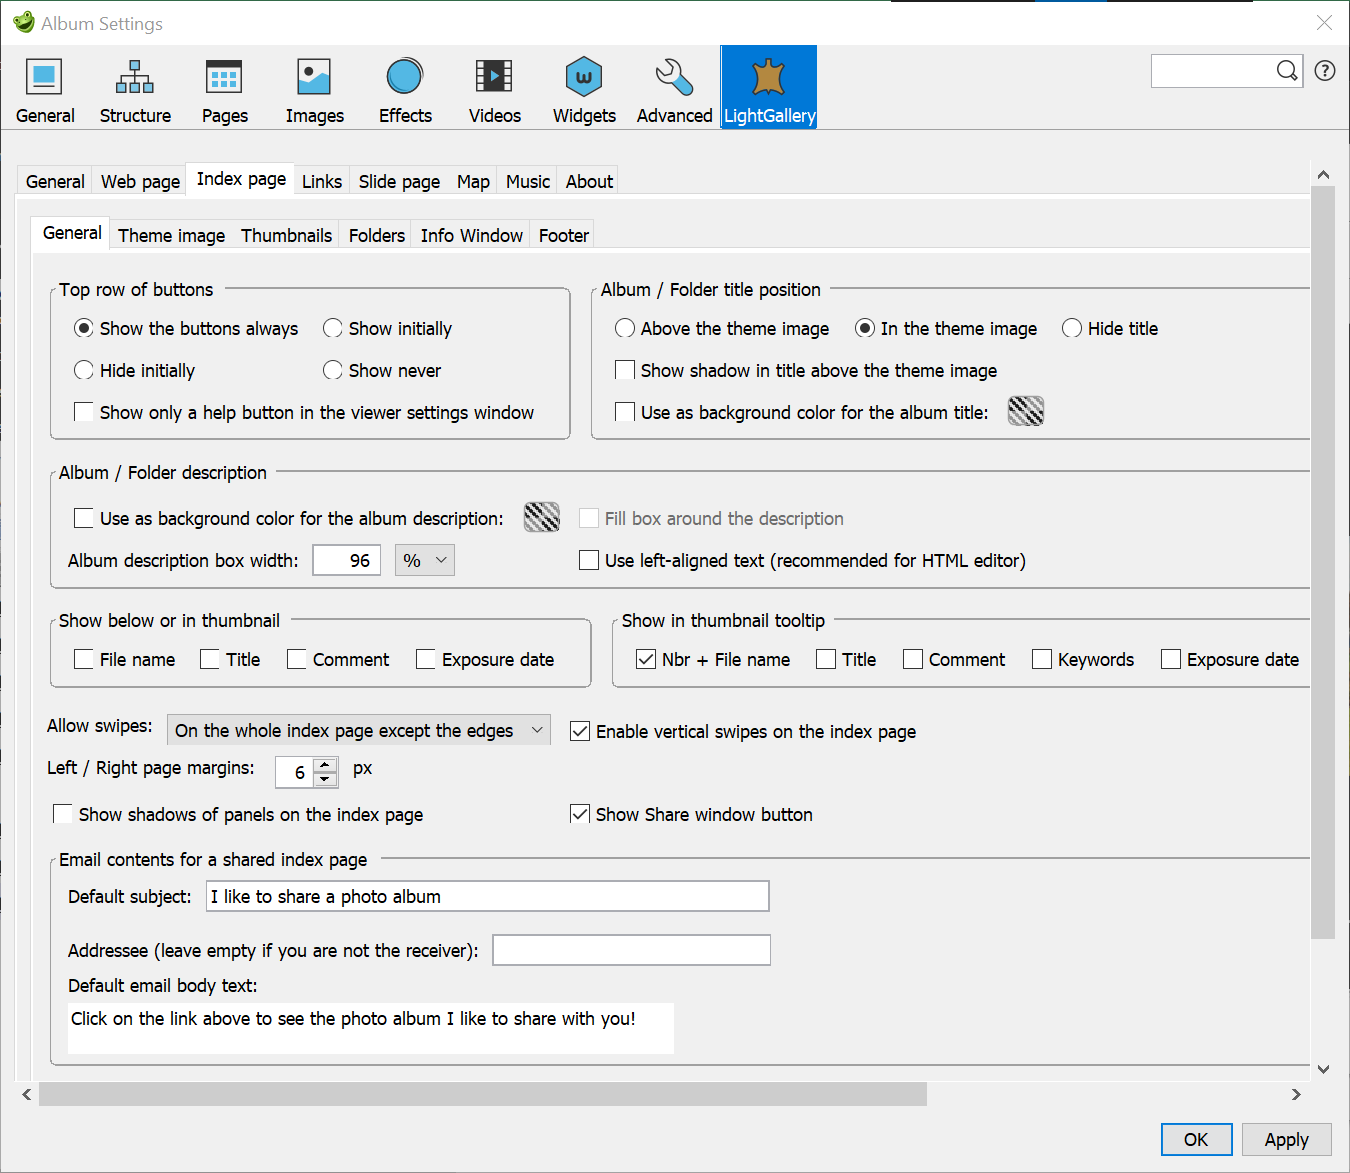Open the description box width unit dropdown
The width and height of the screenshot is (1350, 1173).
[424, 560]
